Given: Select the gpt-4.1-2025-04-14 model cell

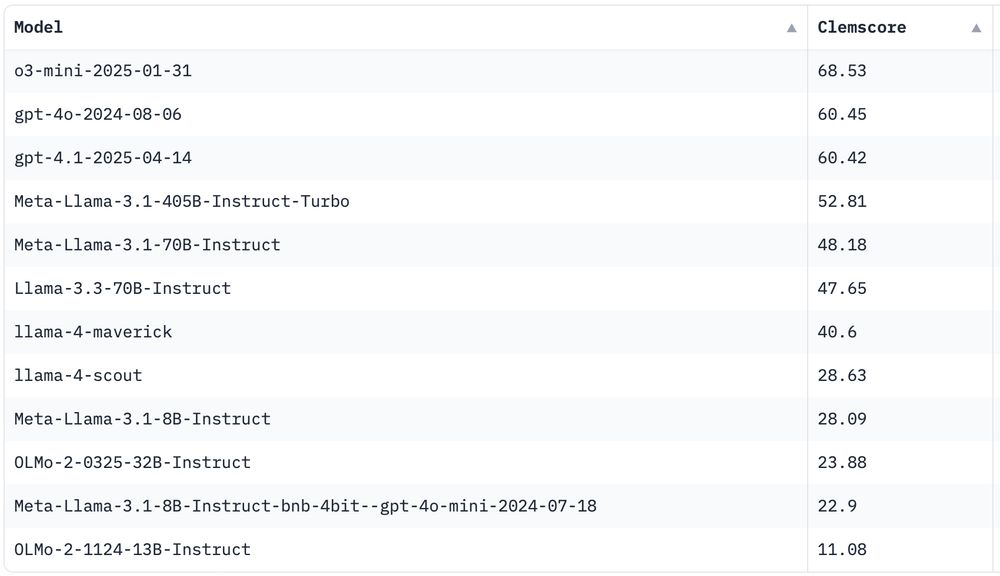Looking at the screenshot, I should tap(406, 158).
